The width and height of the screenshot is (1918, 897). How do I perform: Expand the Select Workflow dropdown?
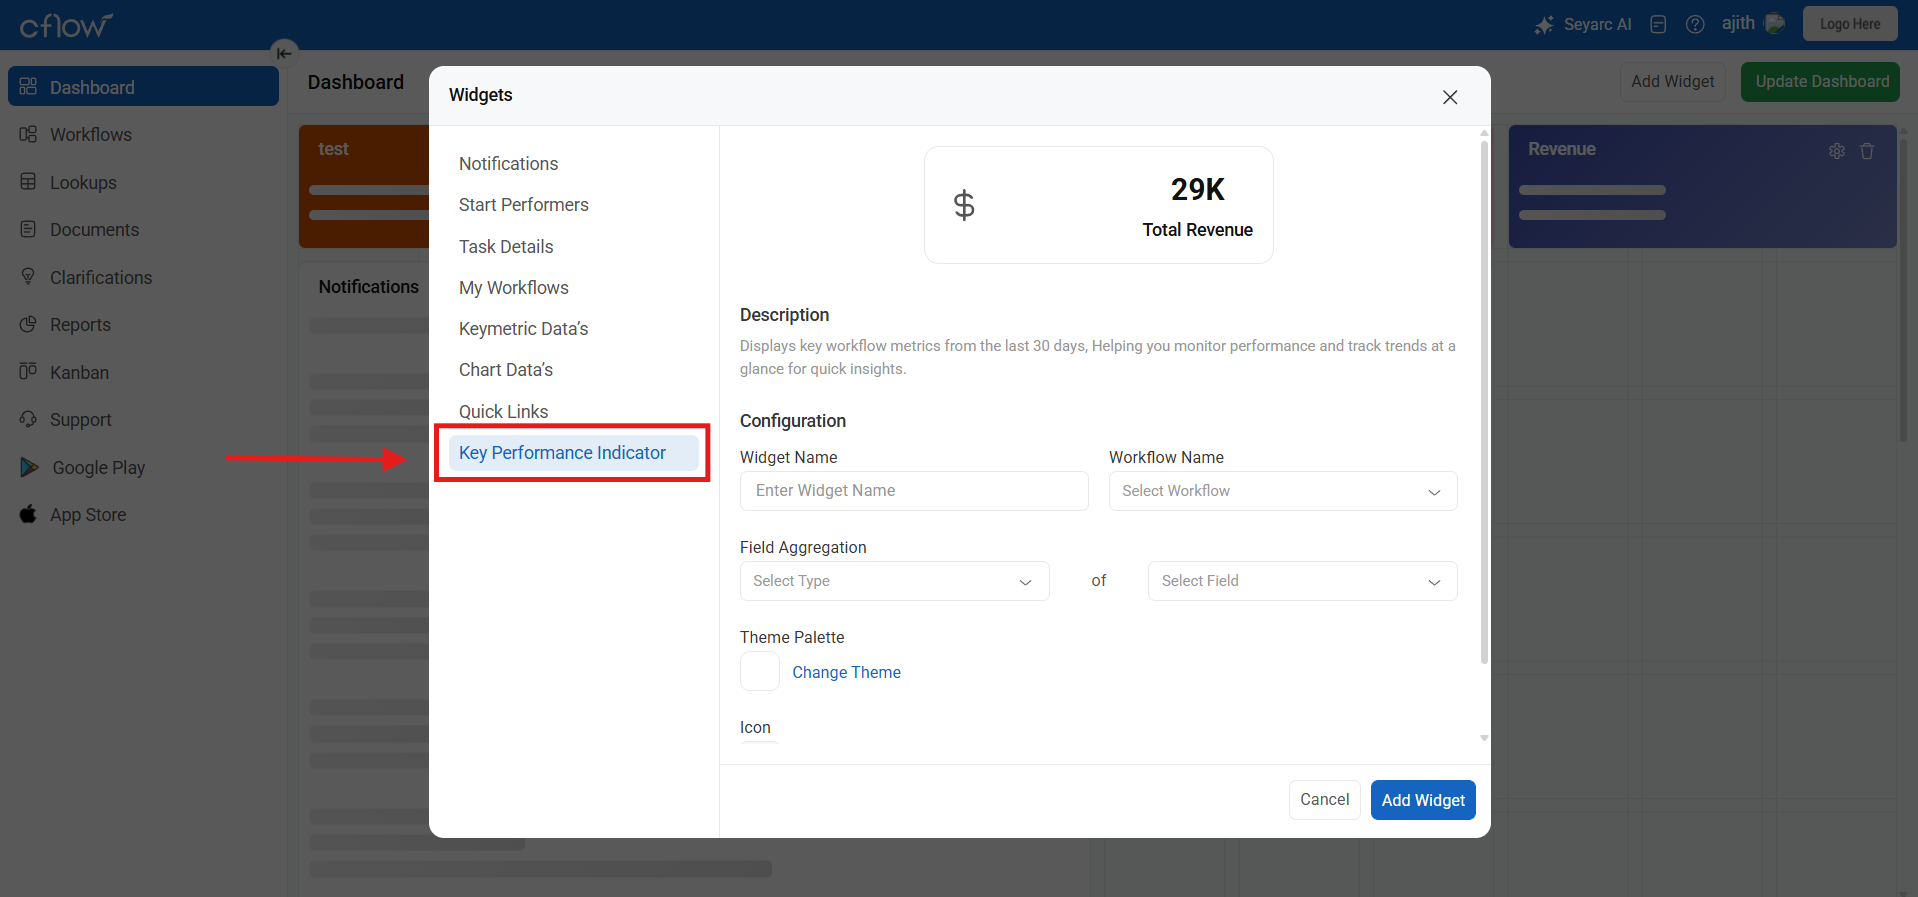click(x=1282, y=491)
